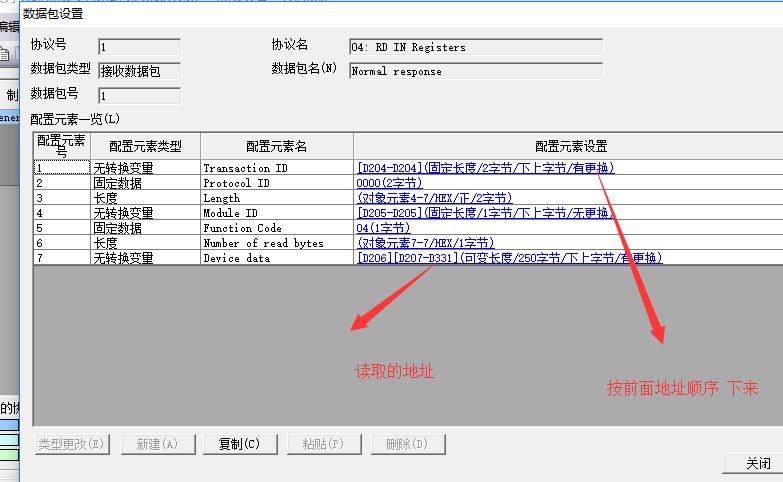Select the Device data element name
This screenshot has height=482, width=783.
277,258
